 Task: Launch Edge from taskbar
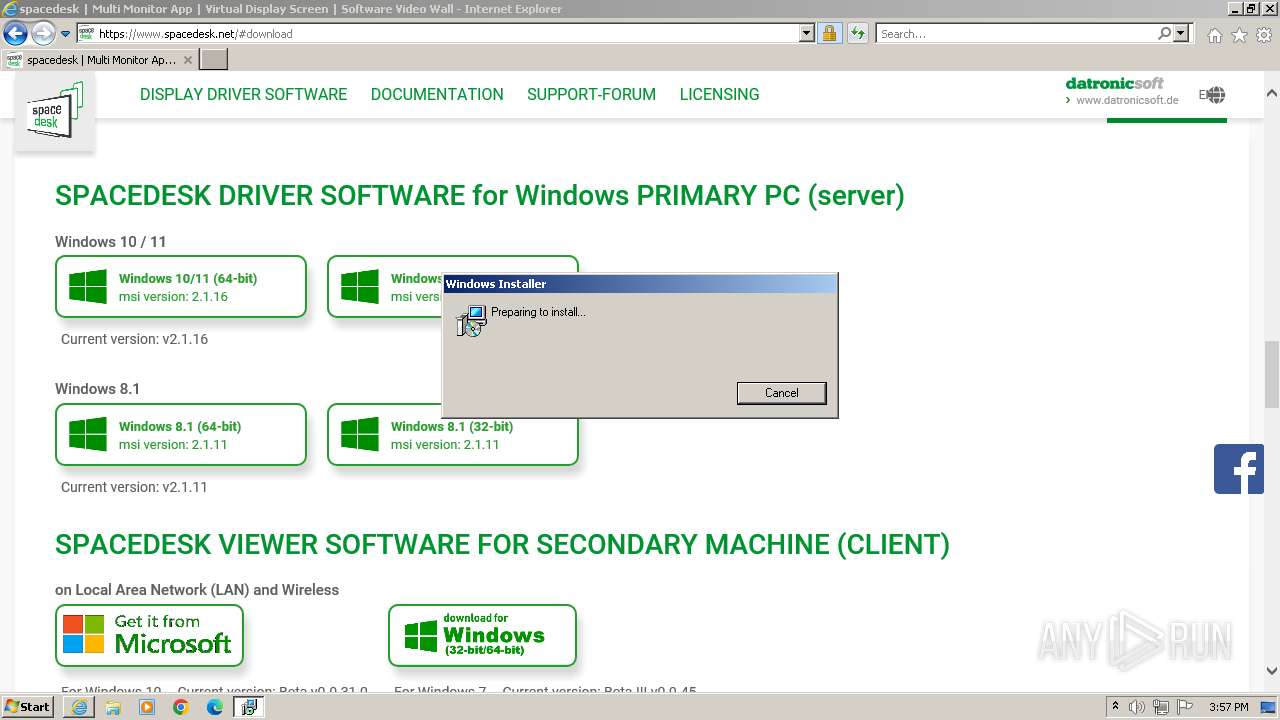[215, 707]
